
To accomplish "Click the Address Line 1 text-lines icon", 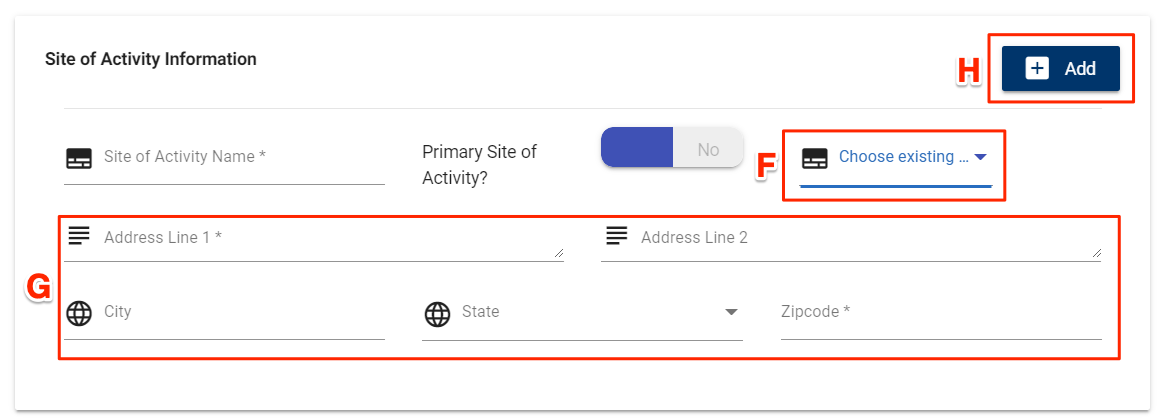I will 79,236.
